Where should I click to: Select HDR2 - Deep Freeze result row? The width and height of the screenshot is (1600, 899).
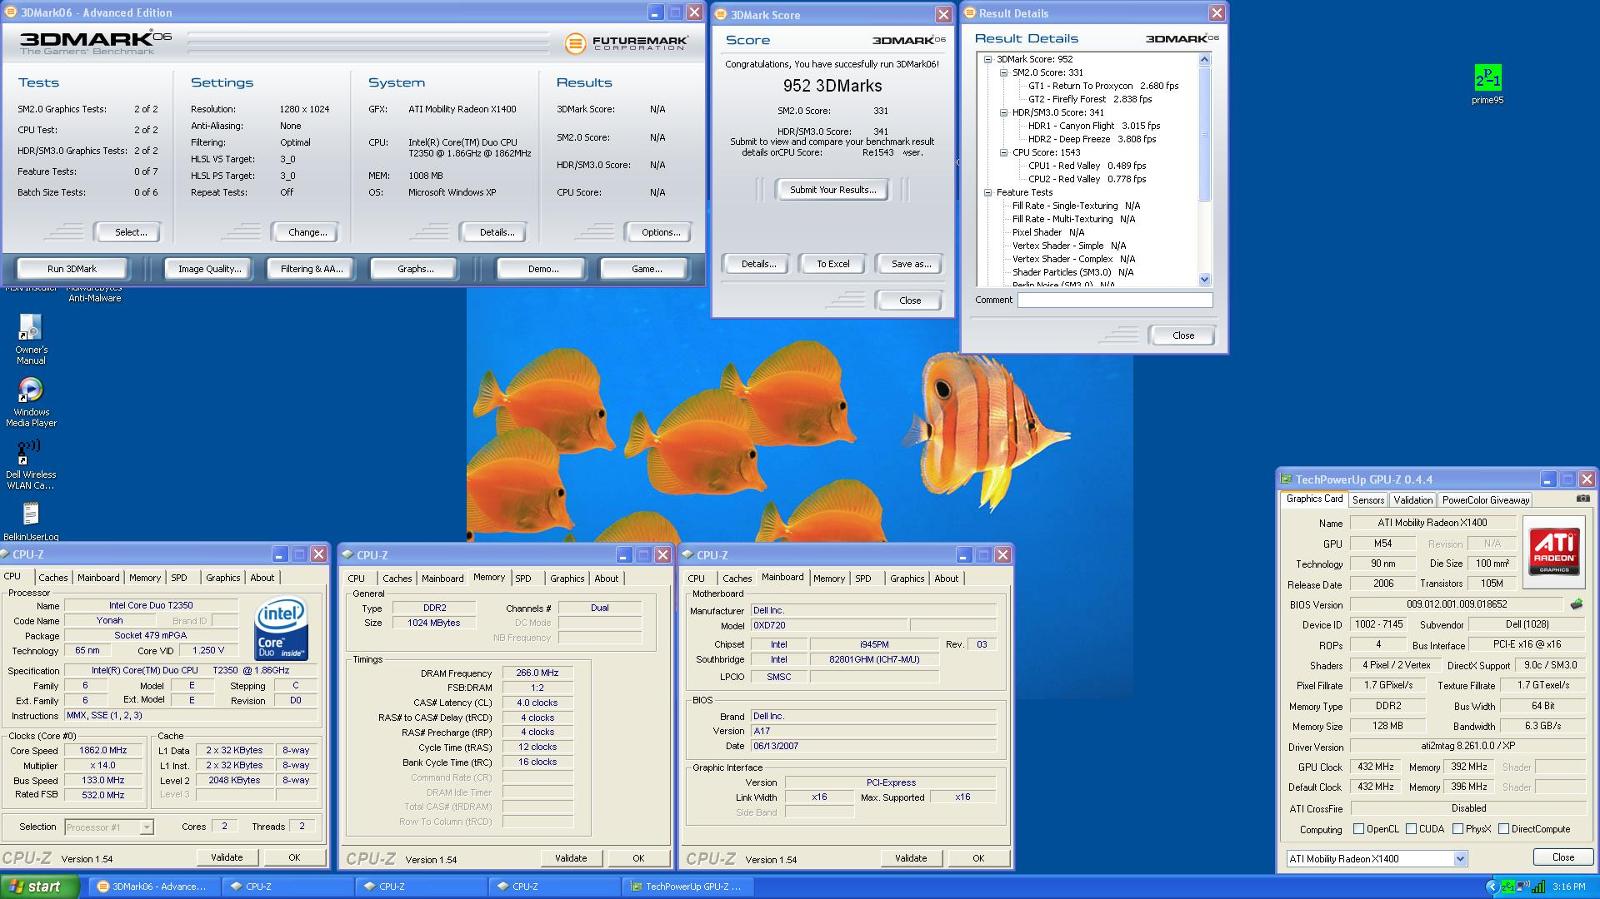[1092, 139]
